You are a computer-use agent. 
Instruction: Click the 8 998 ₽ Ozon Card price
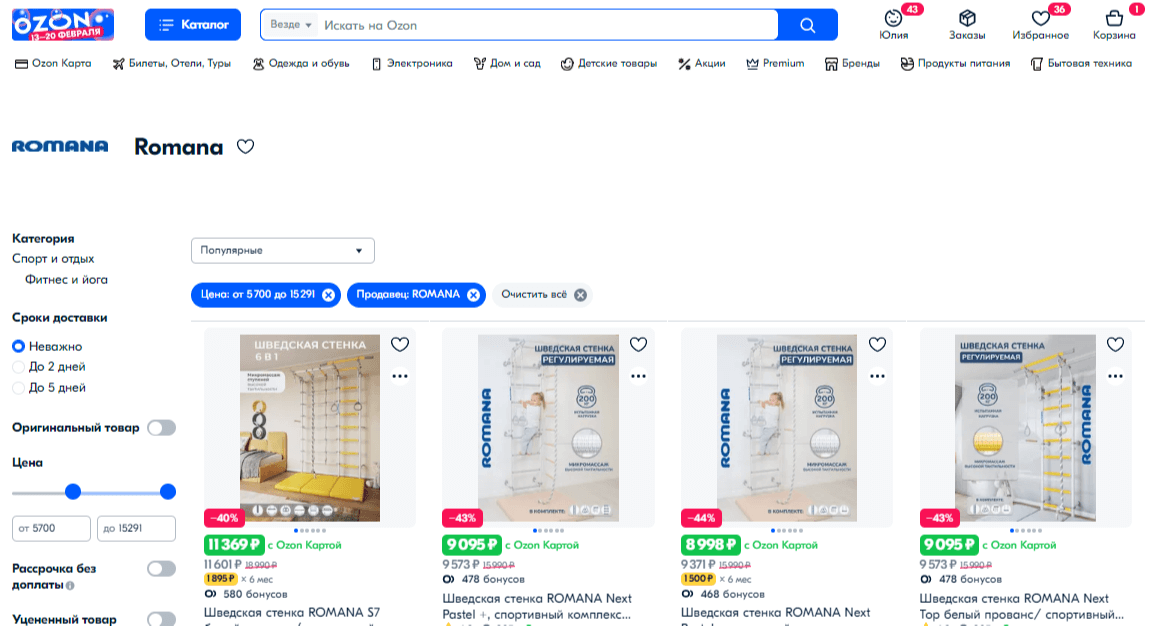click(x=710, y=545)
